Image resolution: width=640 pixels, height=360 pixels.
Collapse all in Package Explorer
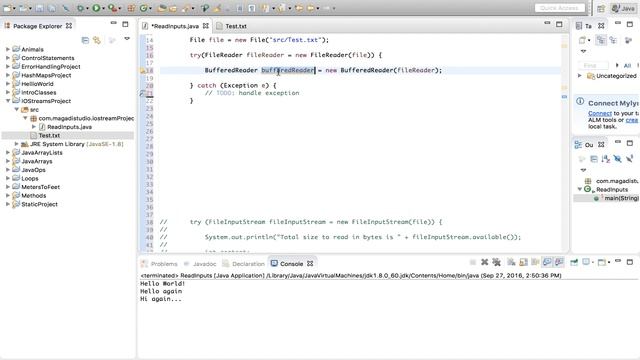[x=85, y=40]
